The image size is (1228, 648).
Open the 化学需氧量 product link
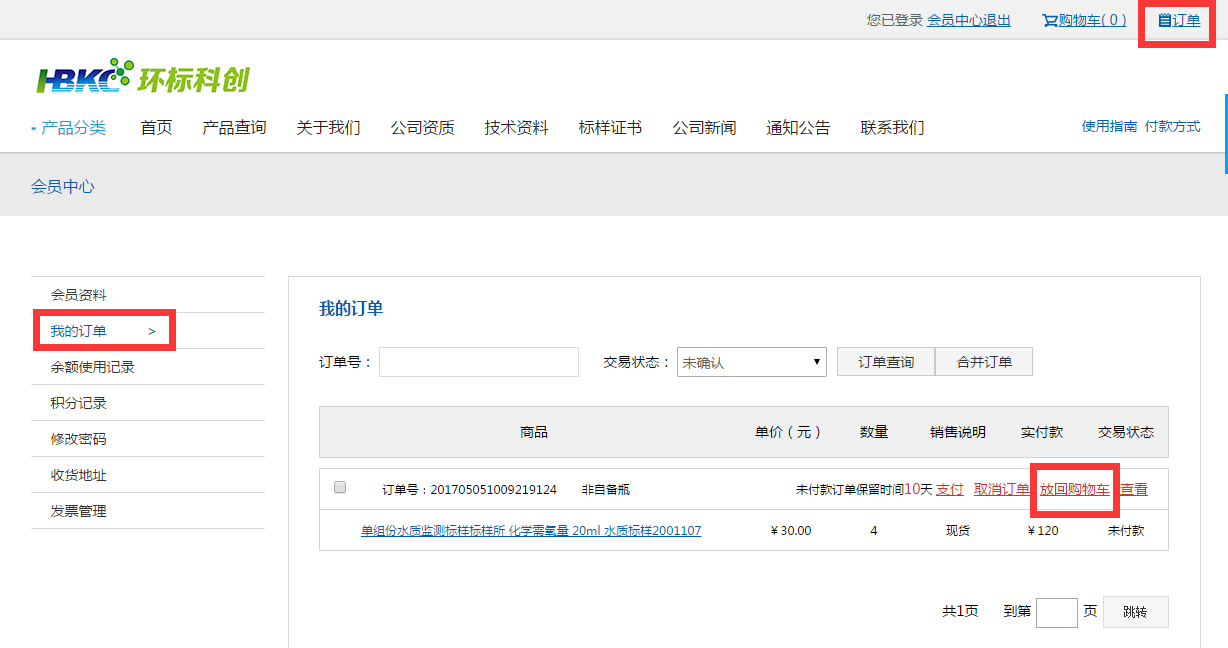click(531, 531)
